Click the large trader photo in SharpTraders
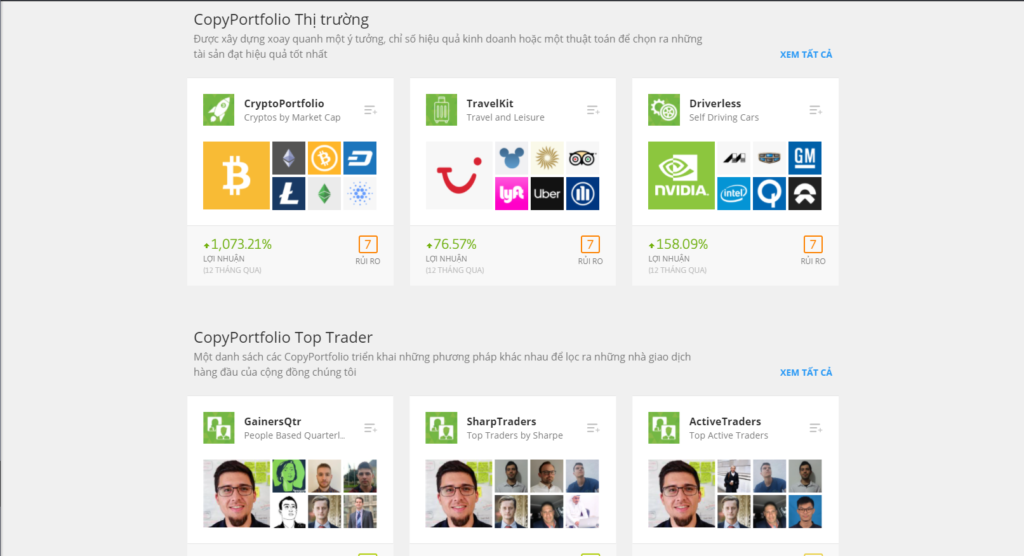The height and width of the screenshot is (556, 1024). tap(459, 493)
